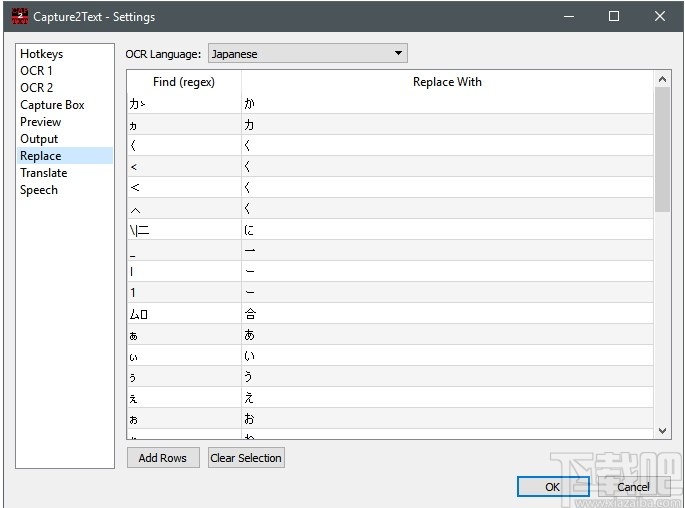Screen dimensions: 685x508
Task: Switch to OCR 2 settings page
Action: [37, 88]
